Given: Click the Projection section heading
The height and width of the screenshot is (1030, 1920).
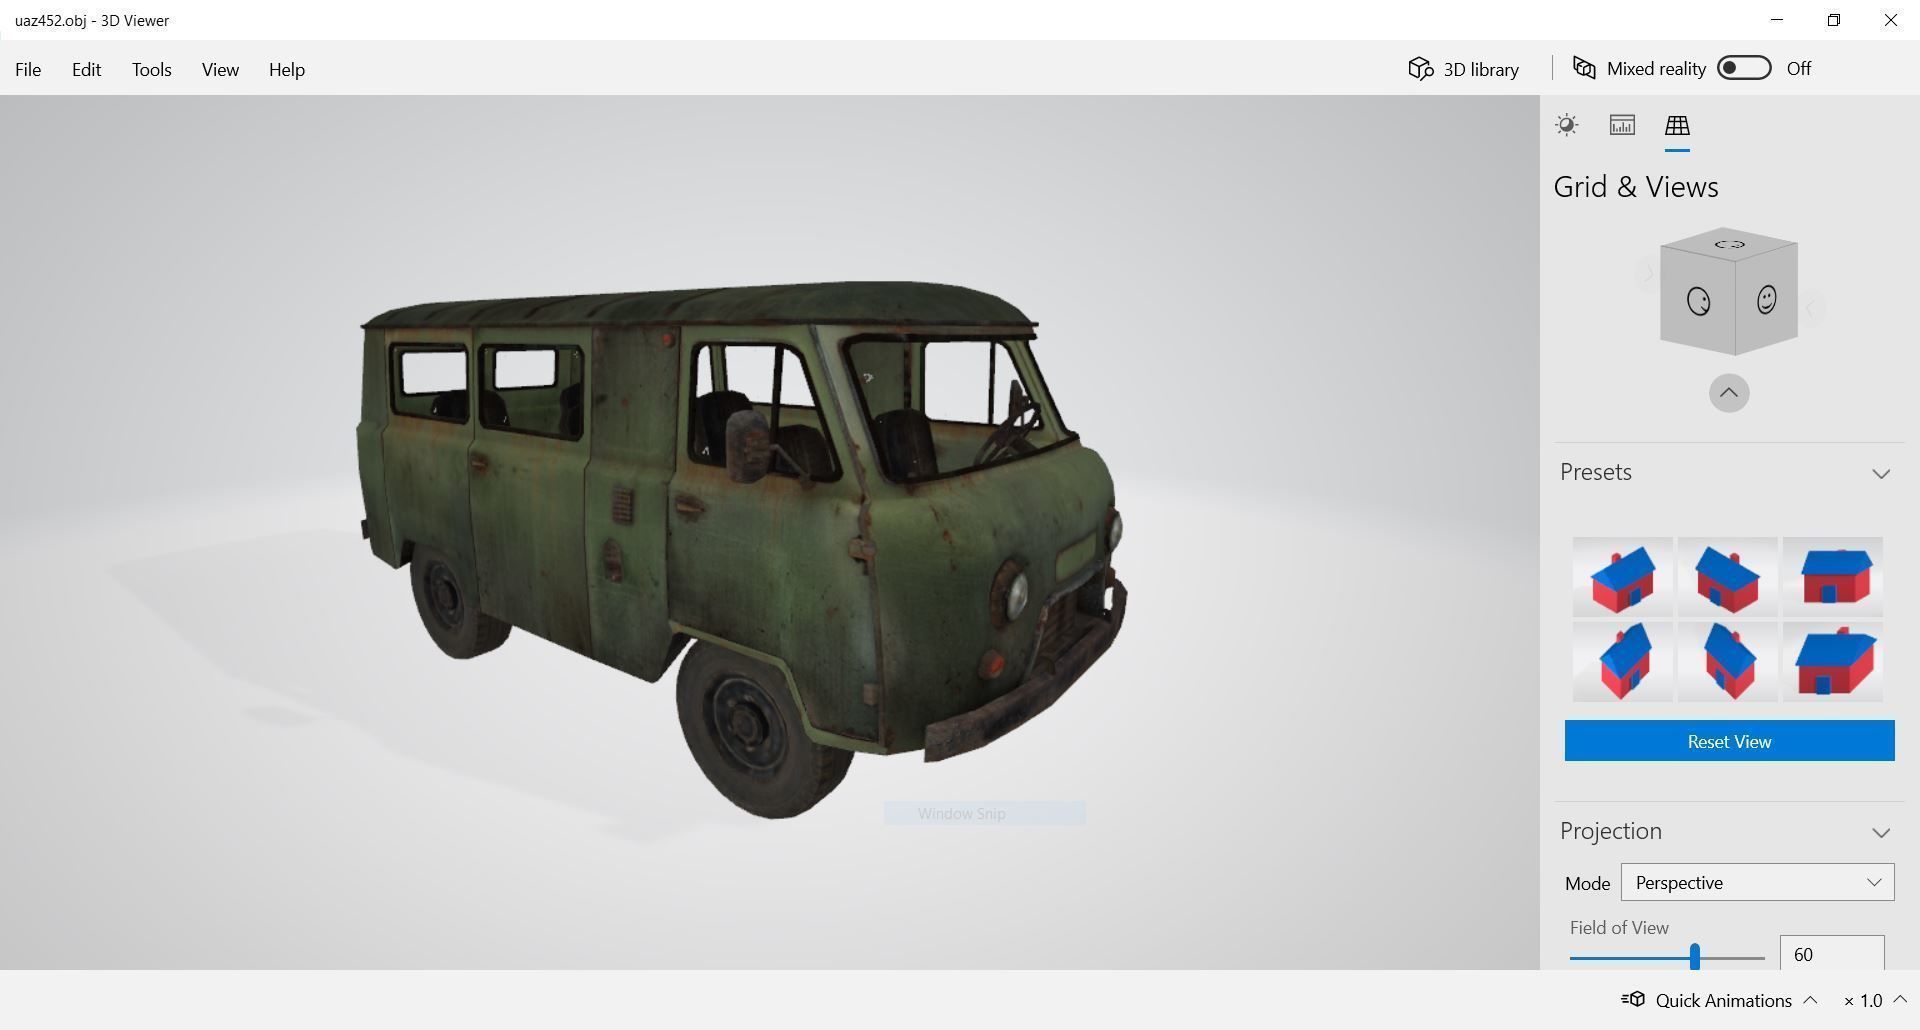Looking at the screenshot, I should click(1611, 831).
